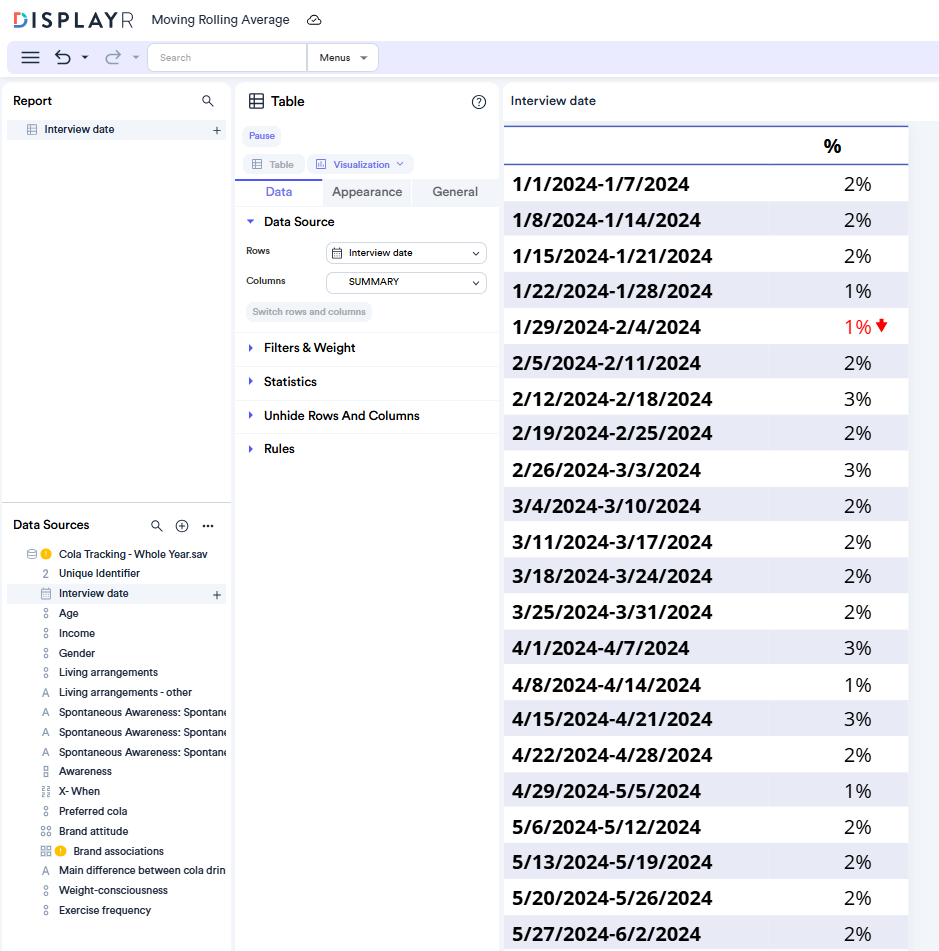939x951 pixels.
Task: Collapse the Data Source section
Action: 249,221
